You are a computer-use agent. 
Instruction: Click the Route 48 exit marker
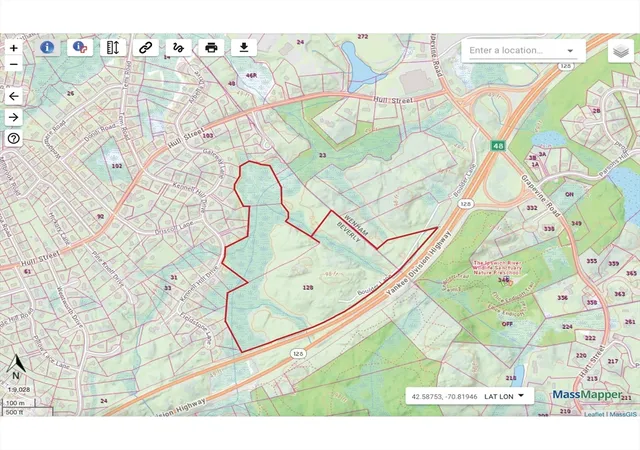498,145
